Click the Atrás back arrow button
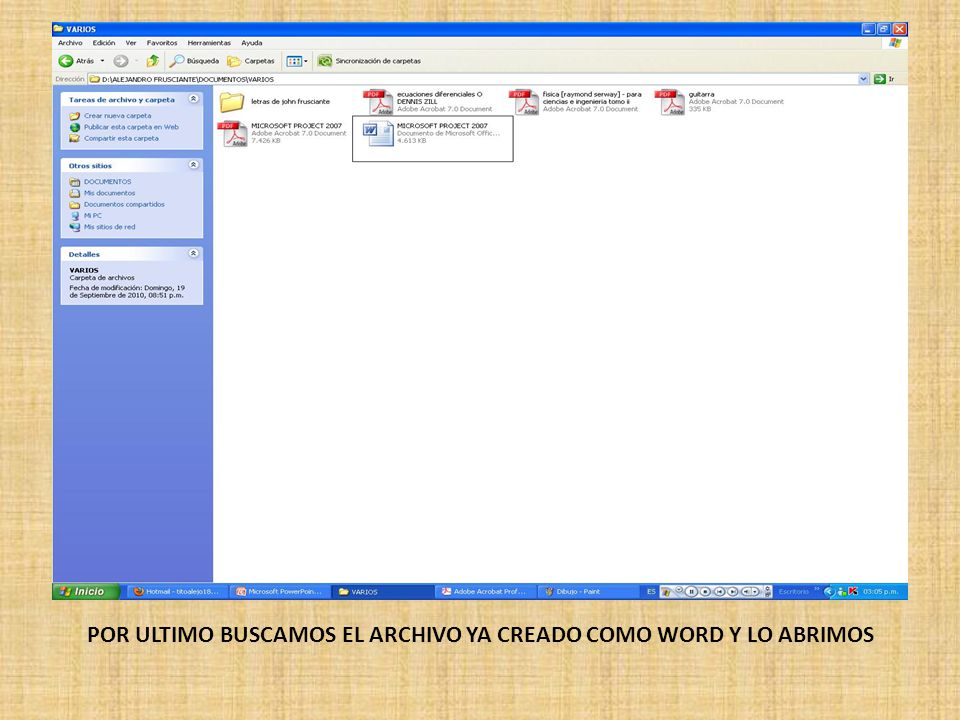The width and height of the screenshot is (960, 720). pos(76,61)
